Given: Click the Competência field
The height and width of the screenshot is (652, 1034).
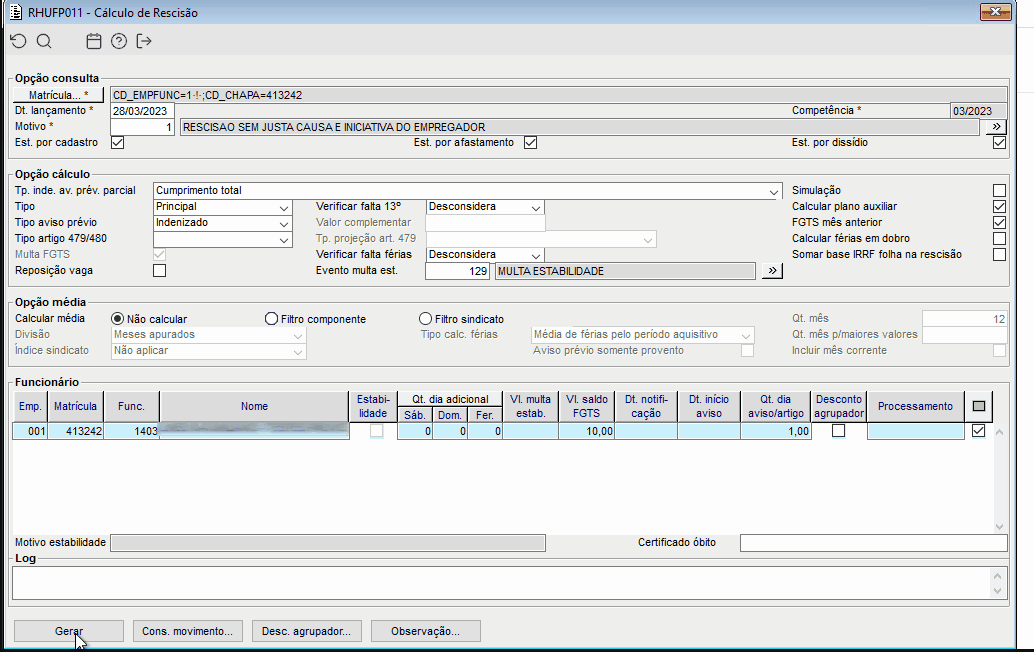Looking at the screenshot, I should pos(979,111).
